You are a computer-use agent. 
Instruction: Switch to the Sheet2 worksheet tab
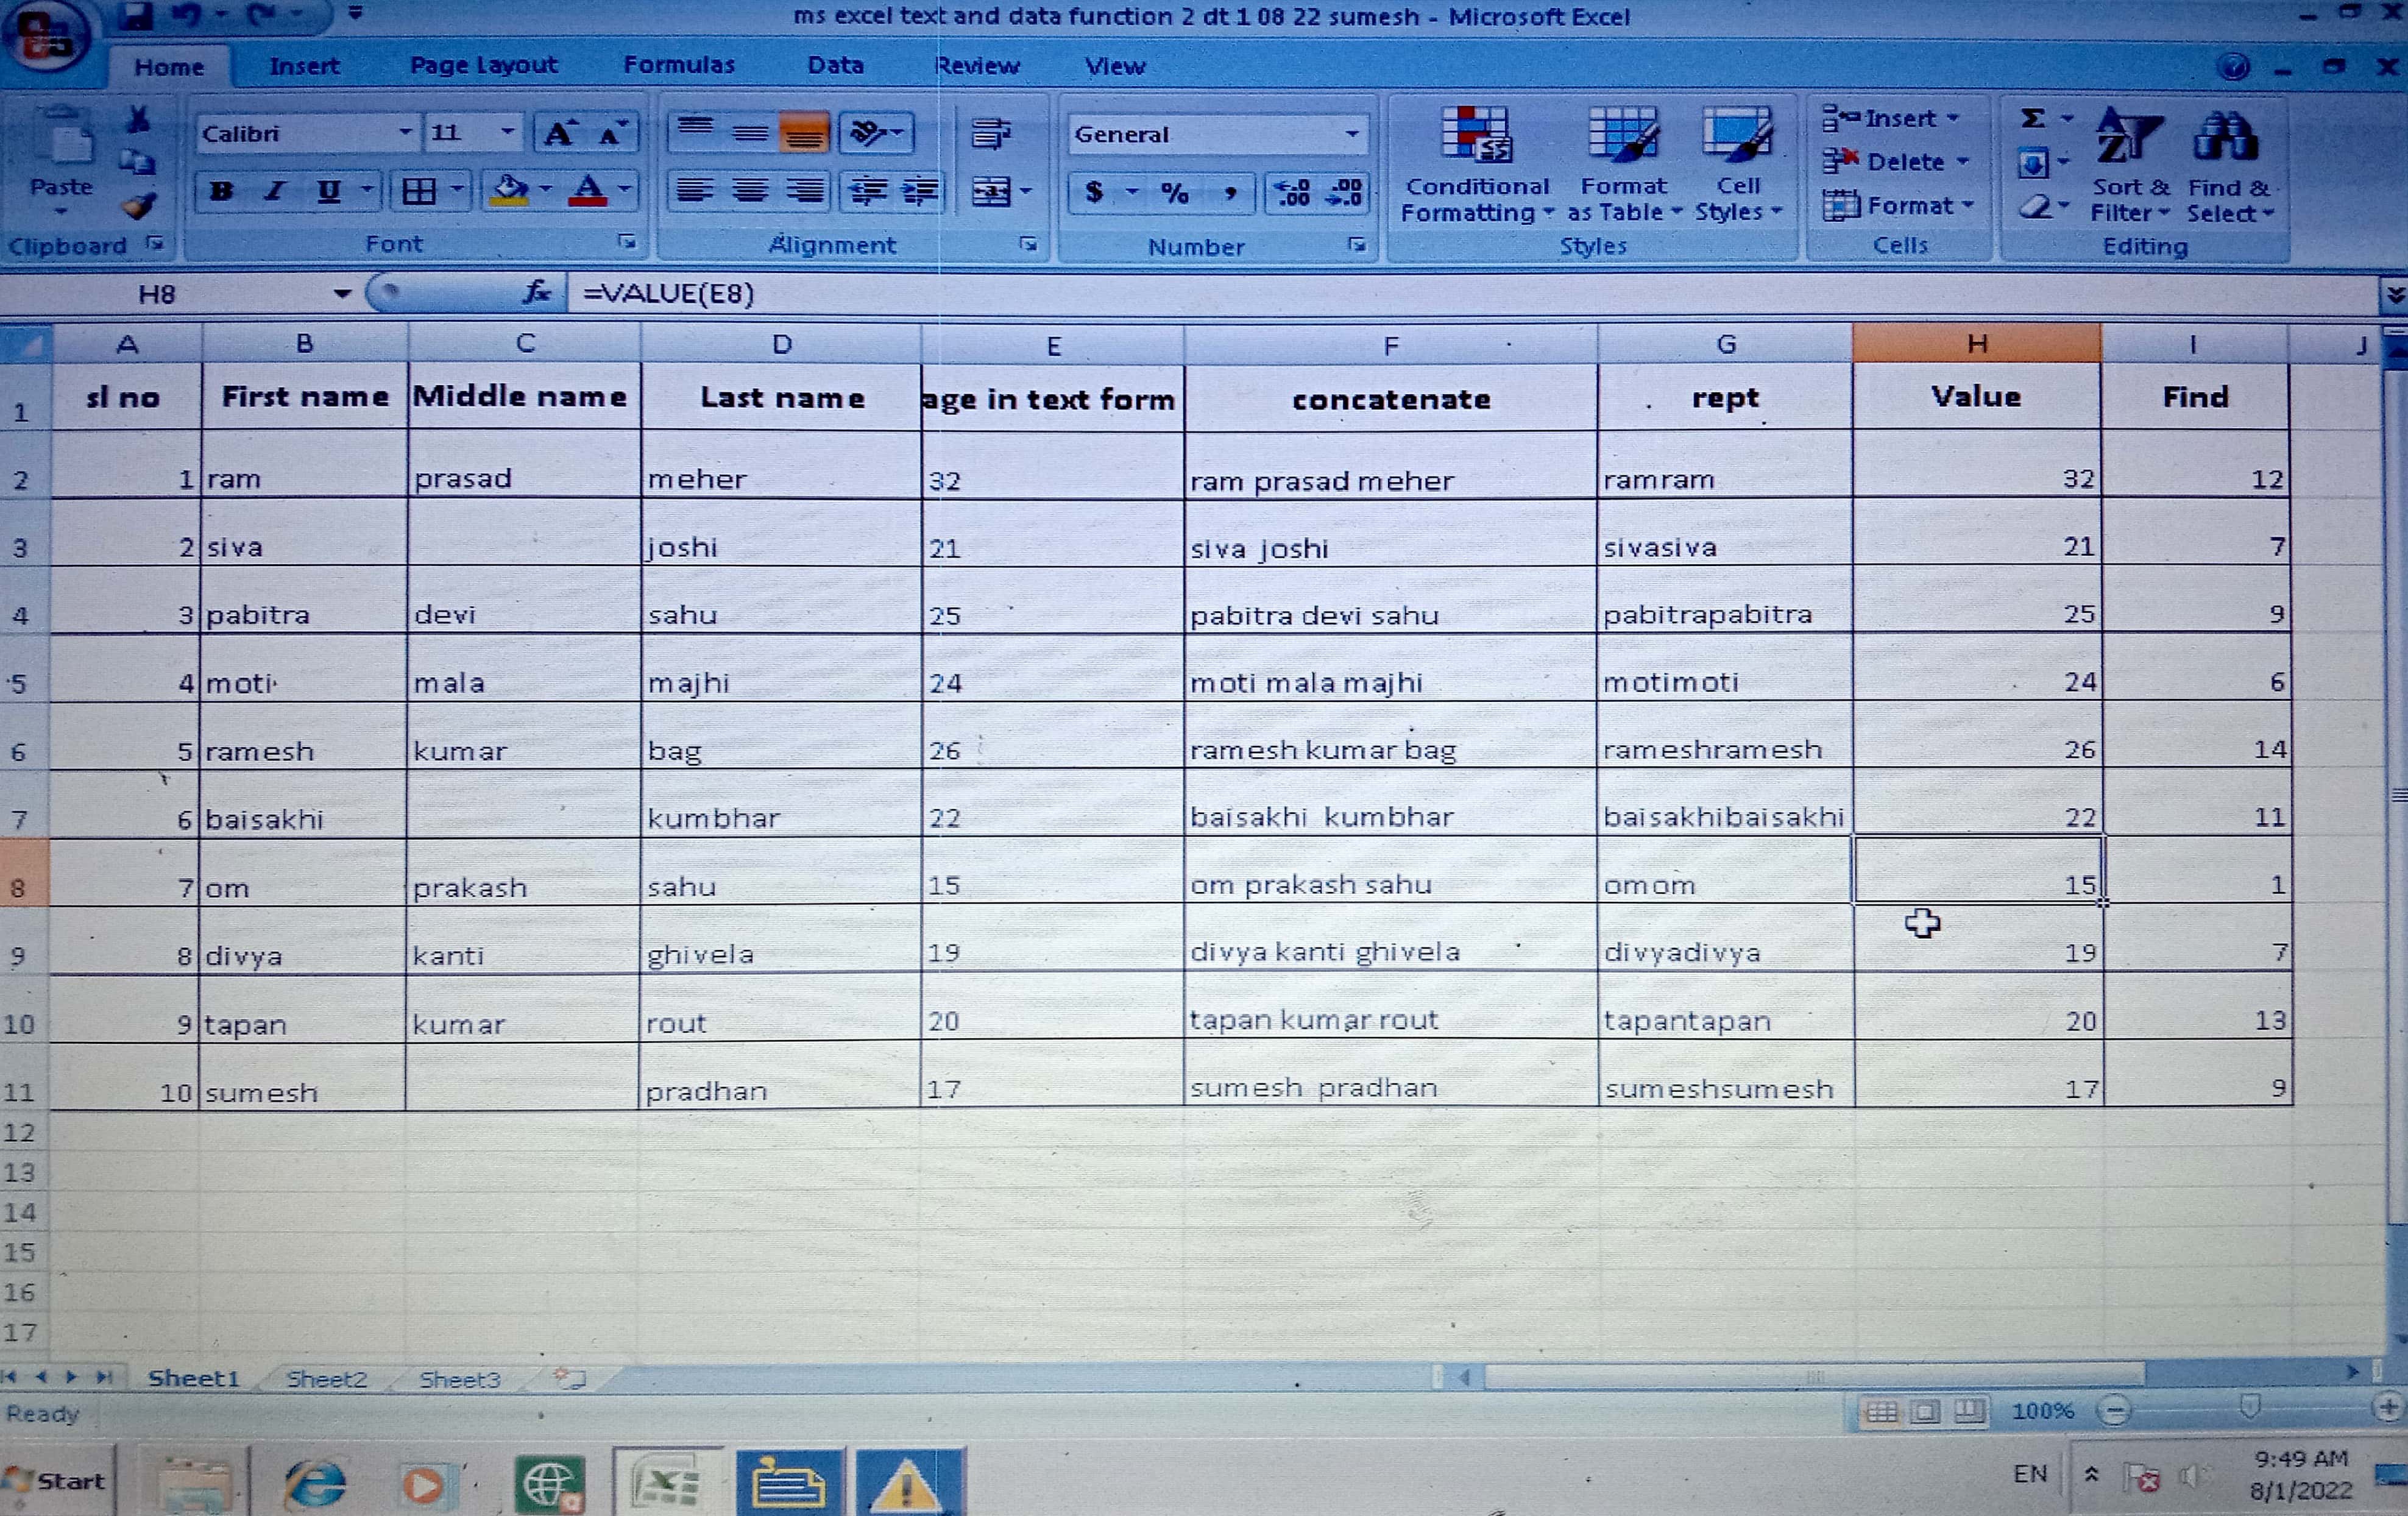click(x=327, y=1379)
